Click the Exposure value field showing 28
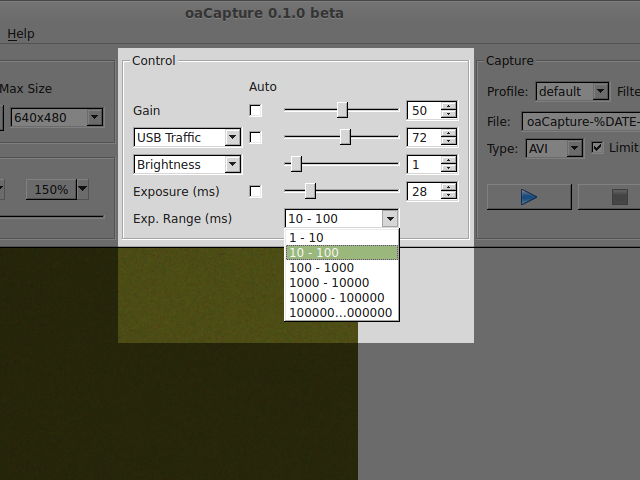 [424, 191]
